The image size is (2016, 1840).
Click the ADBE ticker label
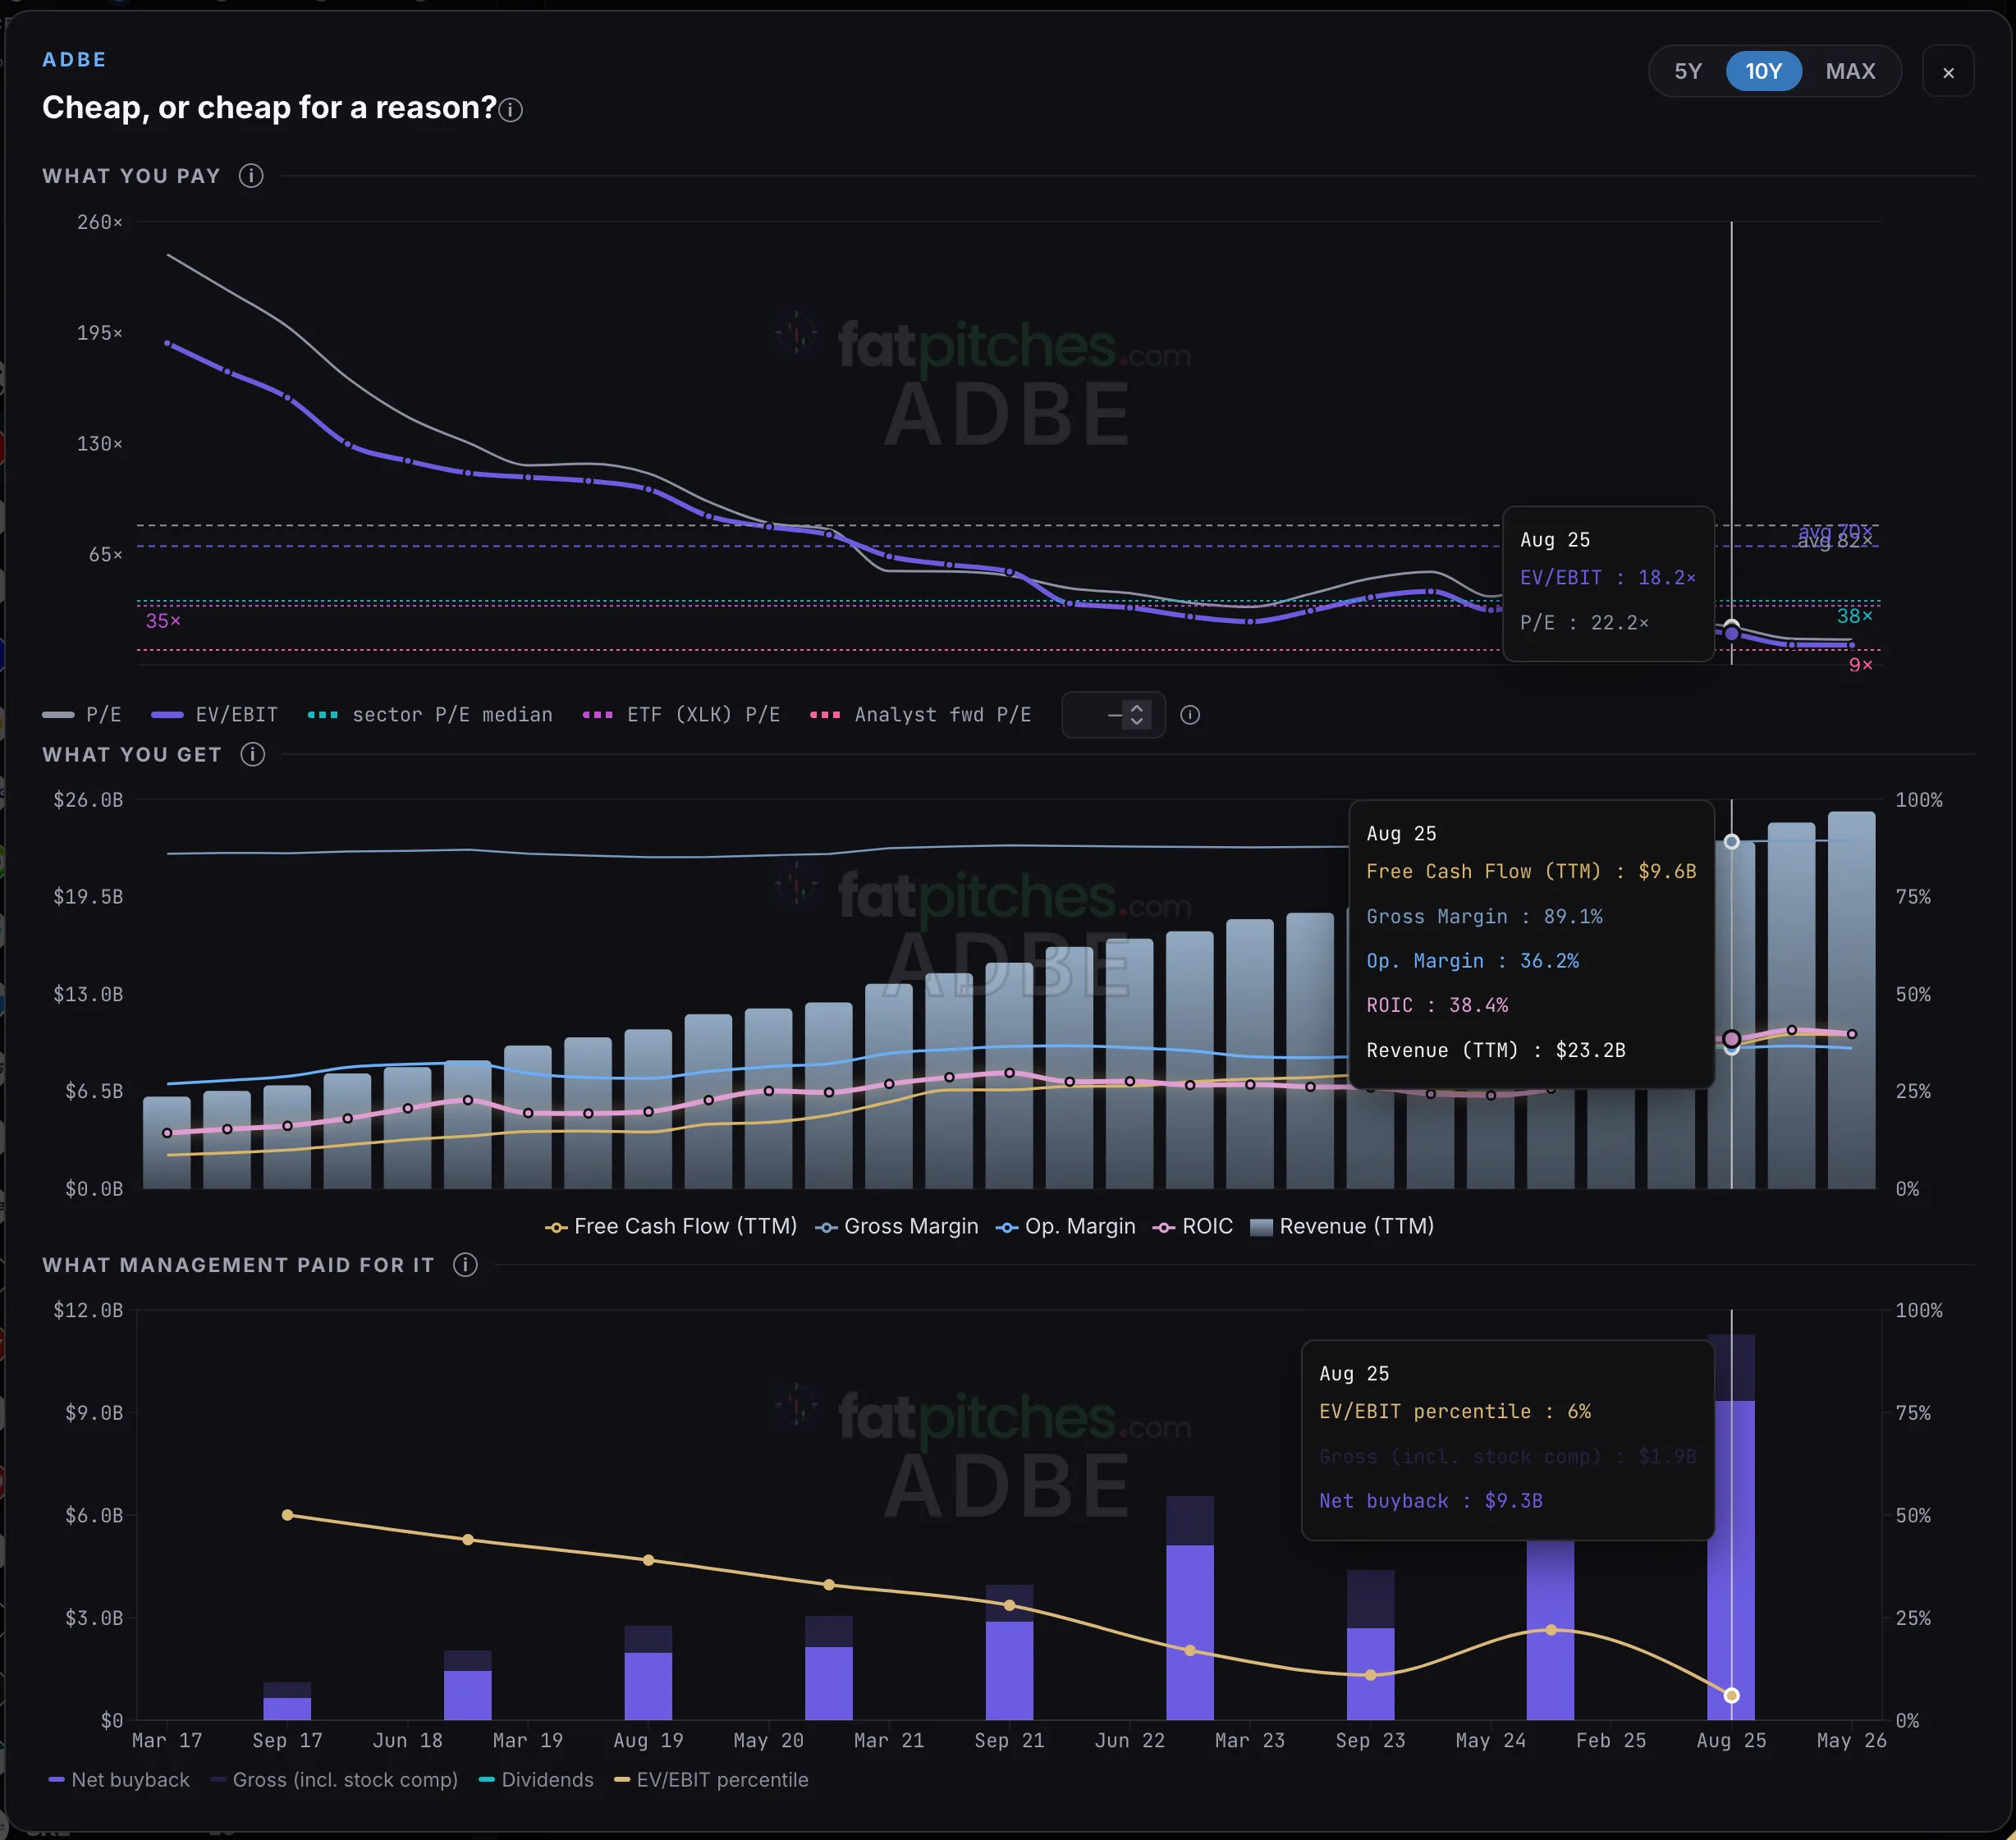point(74,60)
